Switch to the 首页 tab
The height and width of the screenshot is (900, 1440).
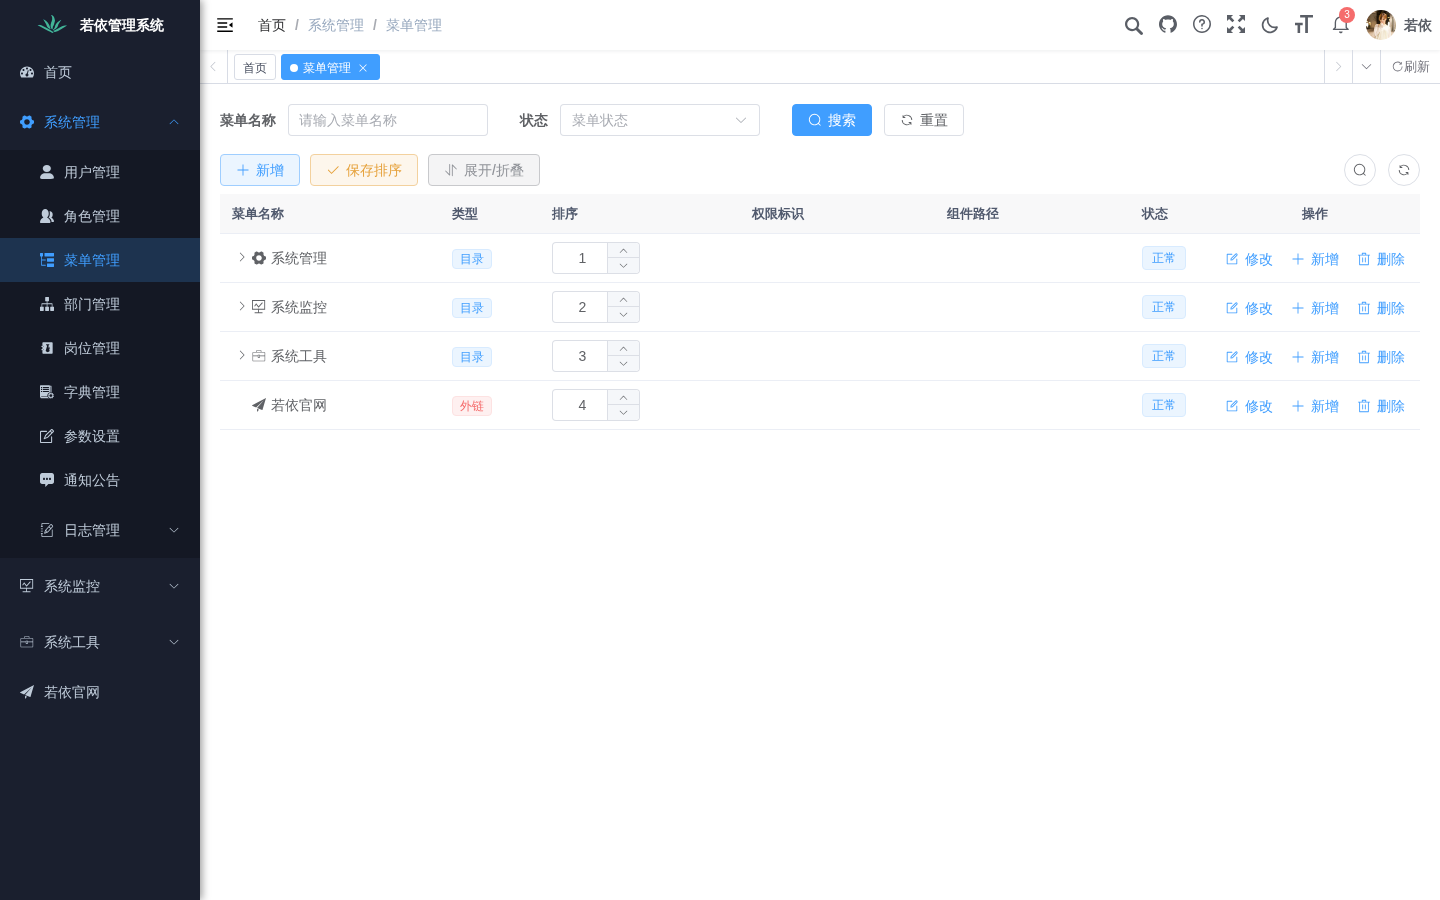[x=255, y=68]
